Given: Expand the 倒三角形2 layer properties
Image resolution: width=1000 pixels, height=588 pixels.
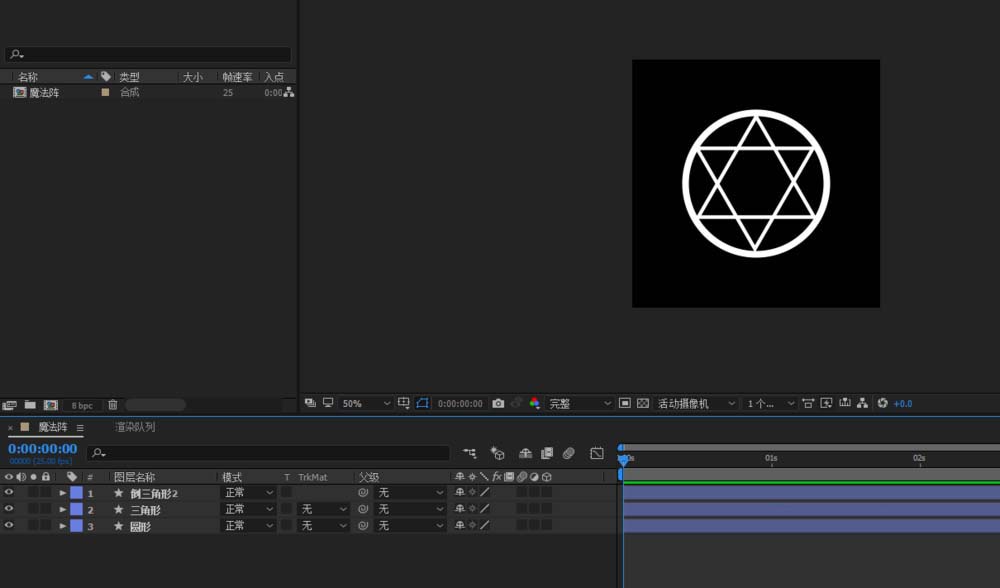Looking at the screenshot, I should (x=63, y=493).
